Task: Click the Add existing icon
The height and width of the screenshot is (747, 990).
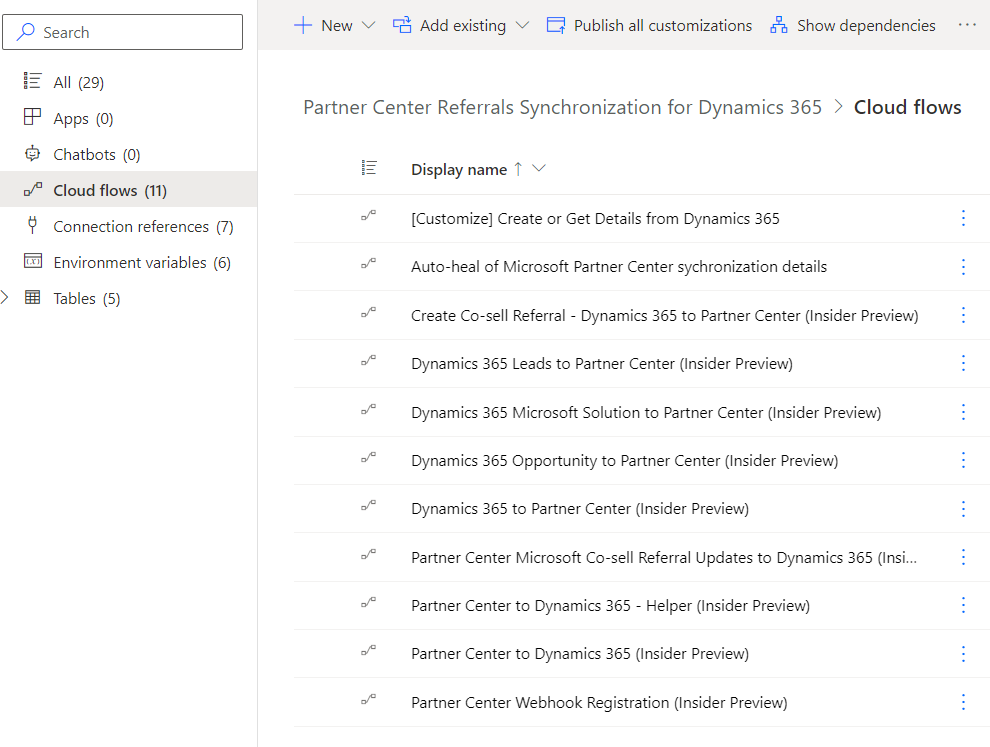Action: point(402,26)
